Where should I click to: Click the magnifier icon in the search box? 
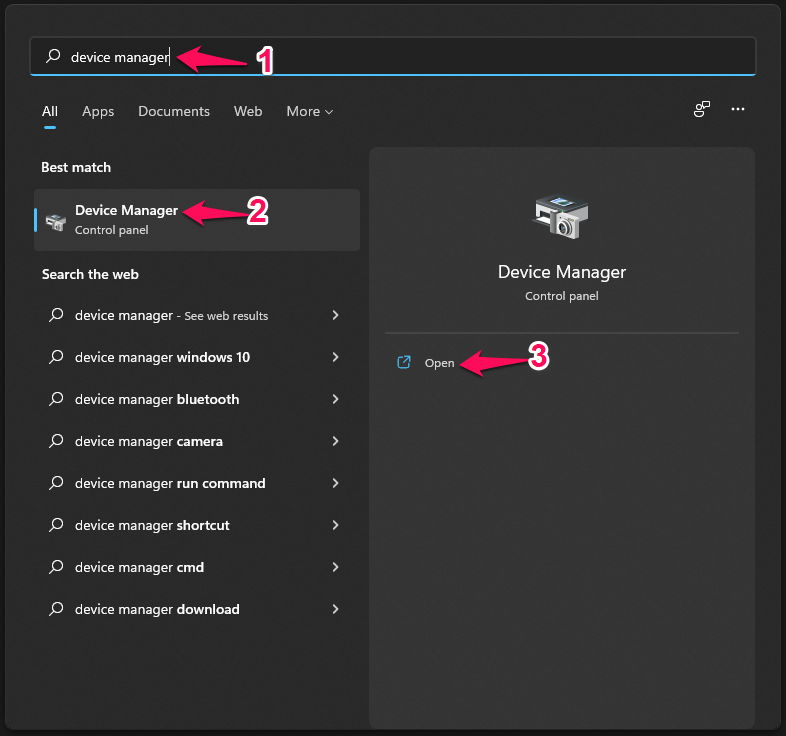53,57
